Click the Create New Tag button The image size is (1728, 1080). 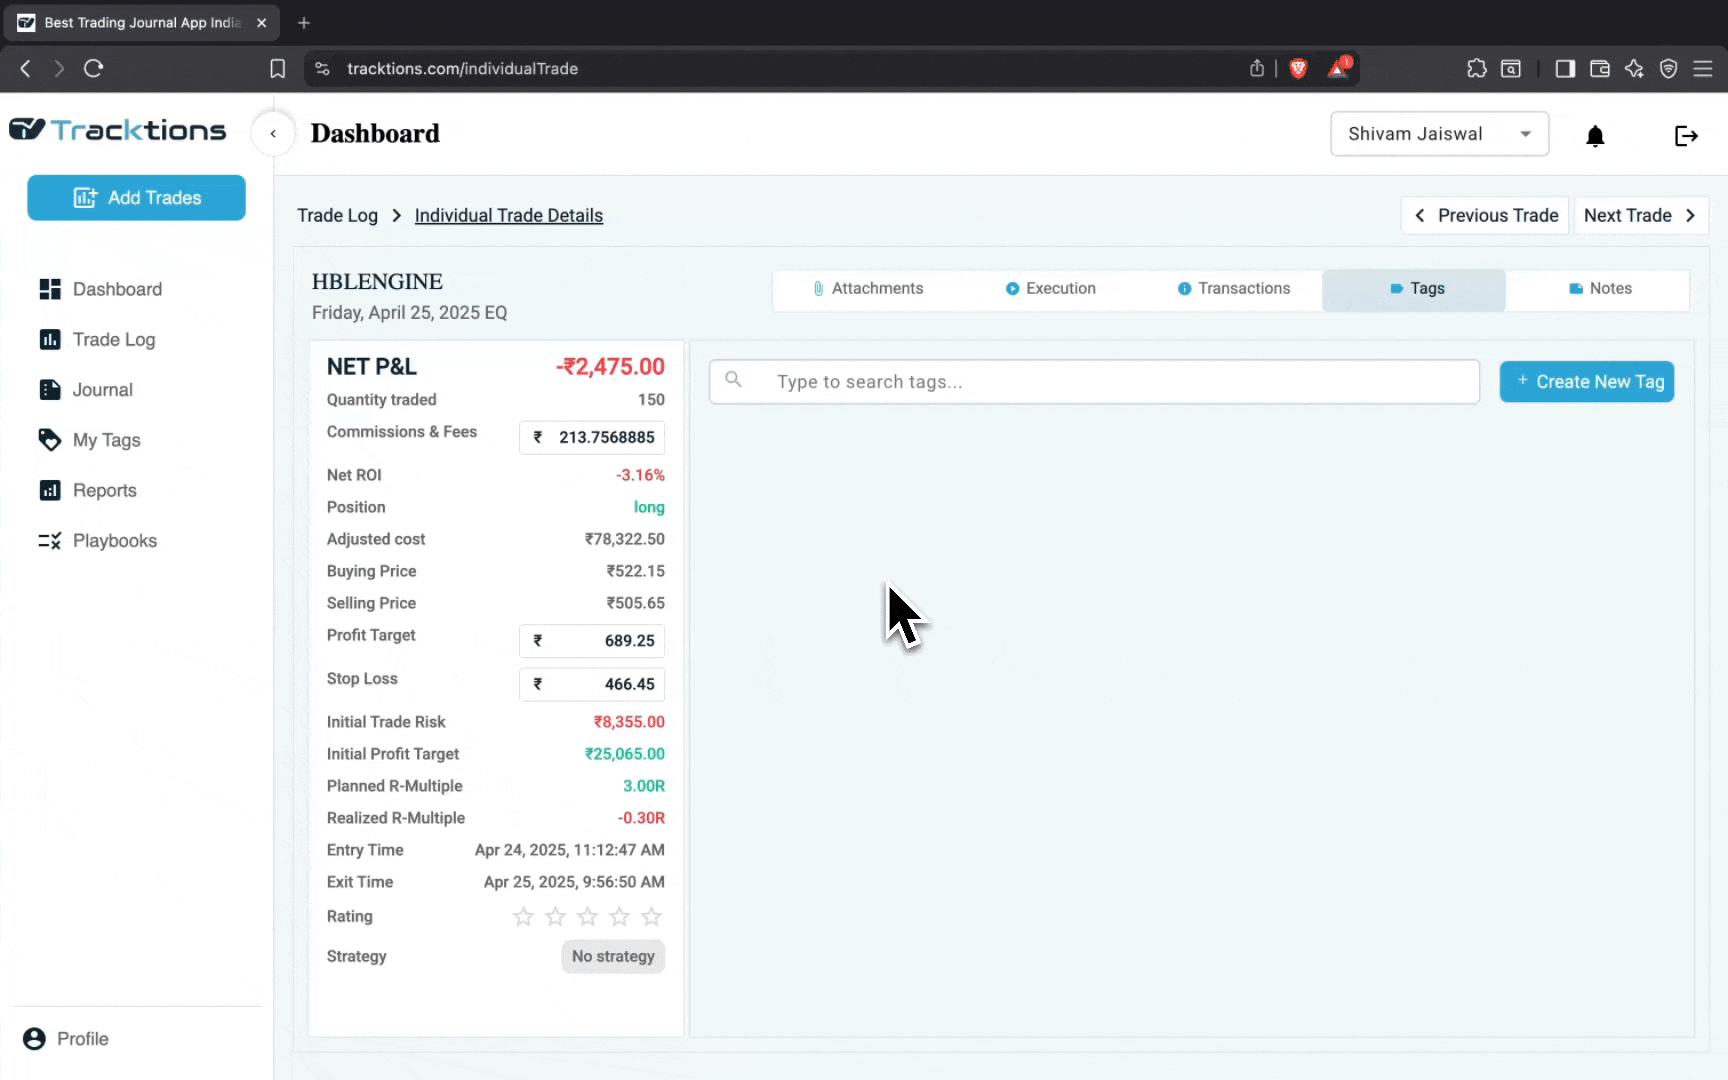[x=1586, y=382]
